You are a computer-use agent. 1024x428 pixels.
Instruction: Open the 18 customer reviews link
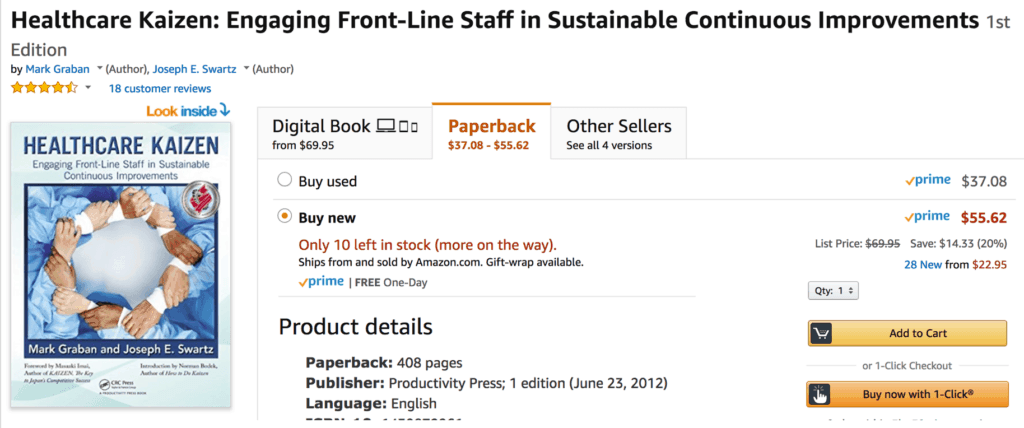click(x=160, y=88)
